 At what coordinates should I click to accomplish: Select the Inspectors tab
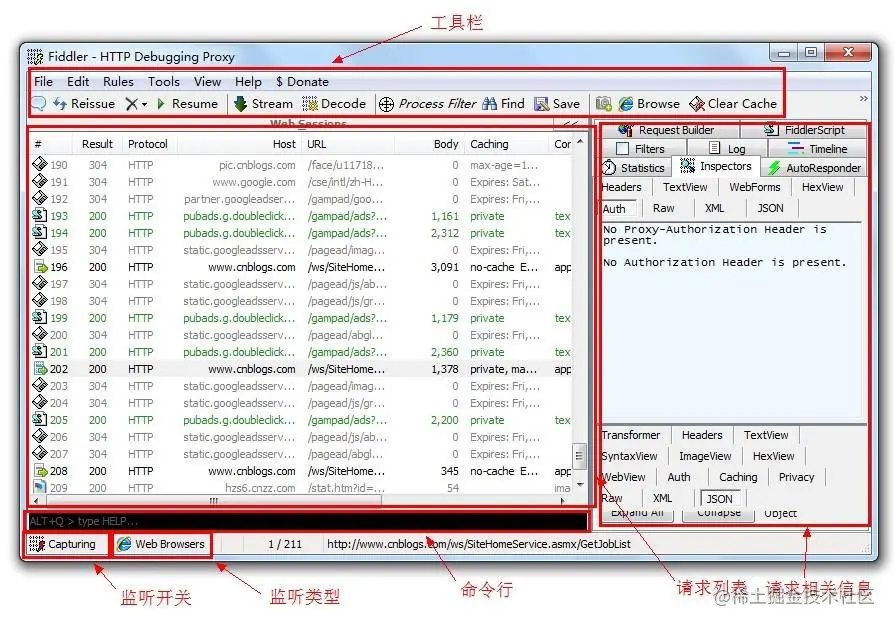click(716, 166)
